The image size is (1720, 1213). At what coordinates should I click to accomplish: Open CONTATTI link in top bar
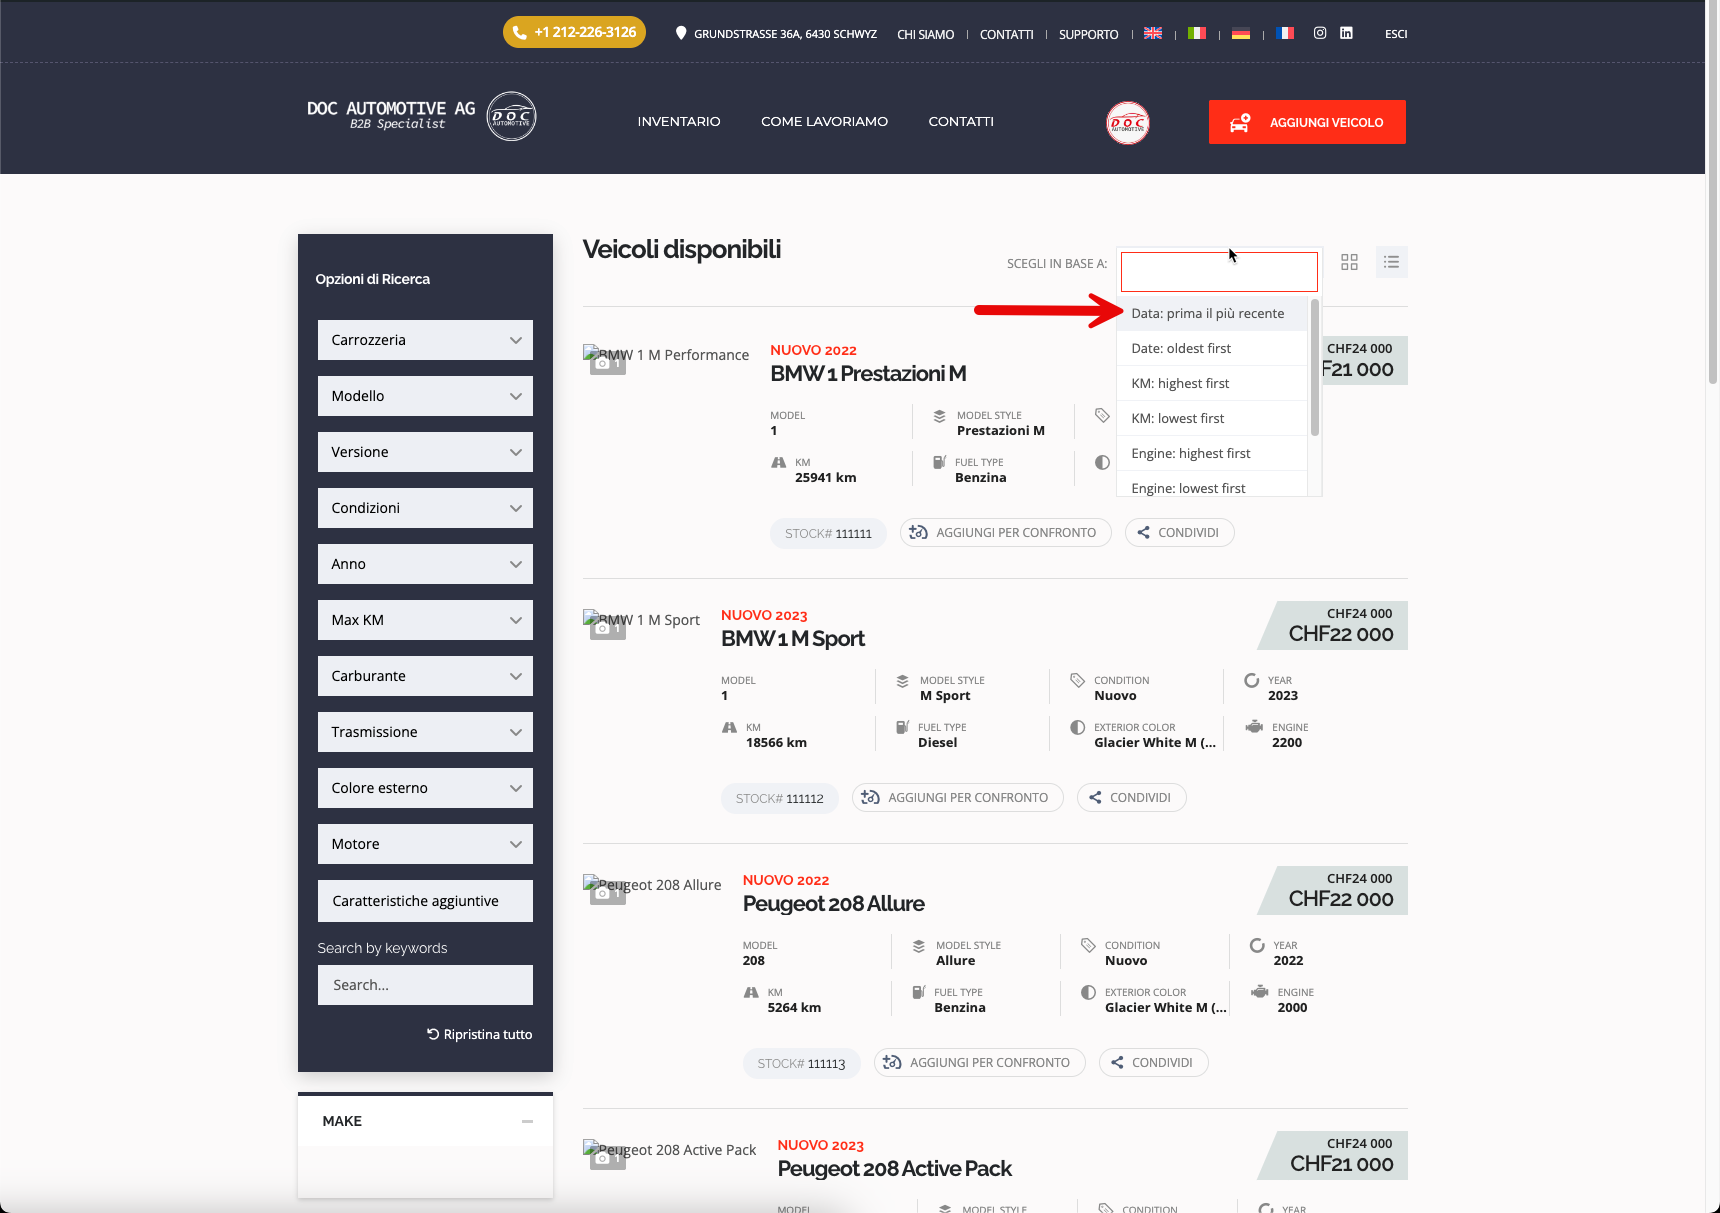pyautogui.click(x=1006, y=34)
